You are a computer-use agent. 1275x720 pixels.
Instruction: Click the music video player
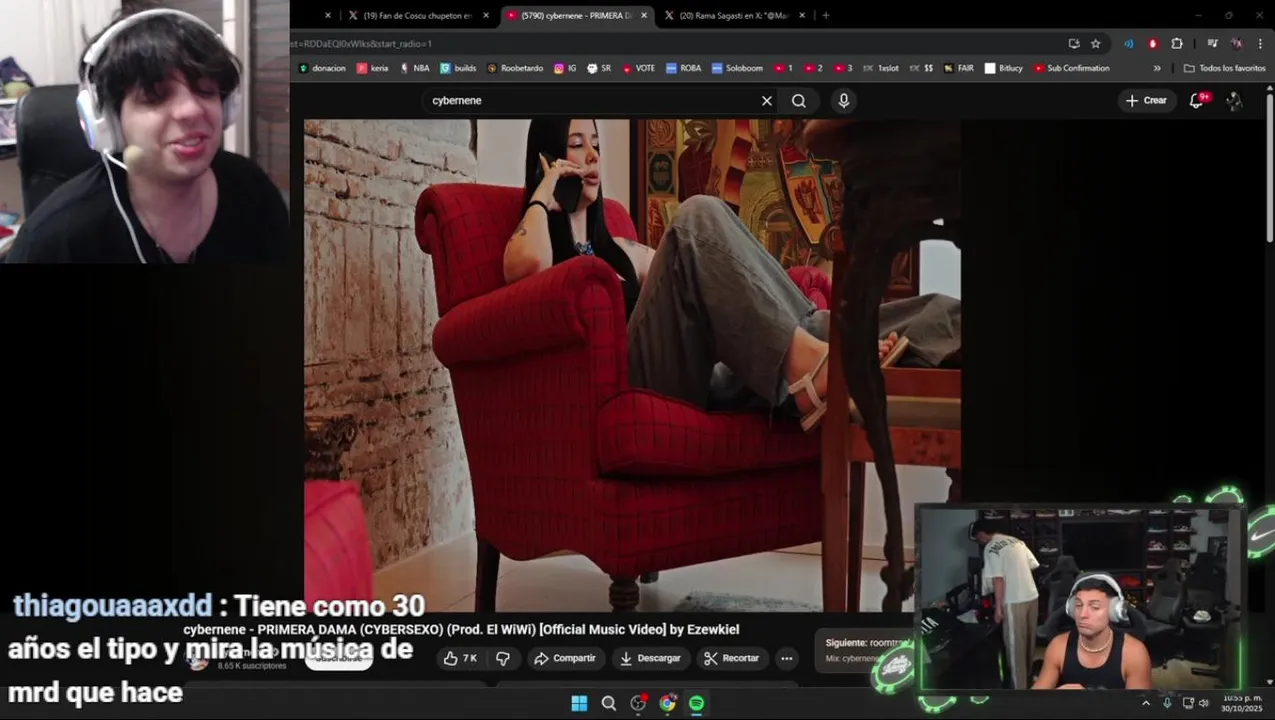632,365
